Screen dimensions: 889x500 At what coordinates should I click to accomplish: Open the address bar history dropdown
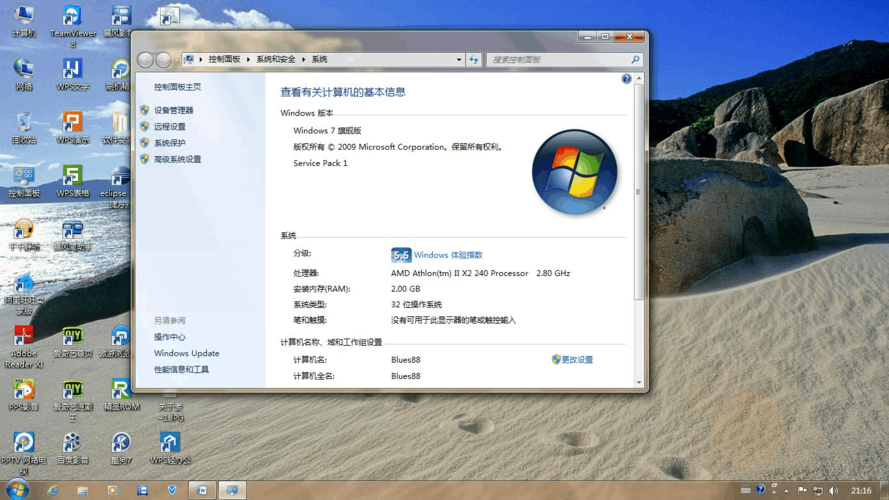[459, 60]
